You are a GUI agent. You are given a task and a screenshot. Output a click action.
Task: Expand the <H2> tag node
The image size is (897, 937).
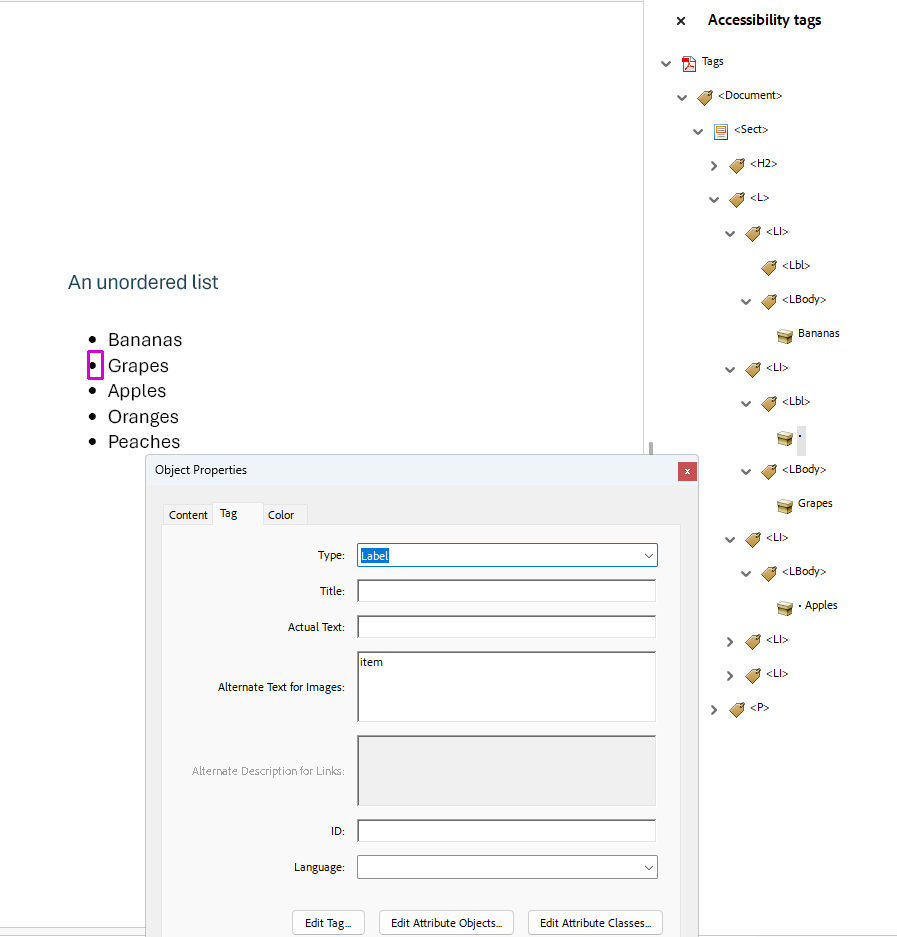[714, 165]
